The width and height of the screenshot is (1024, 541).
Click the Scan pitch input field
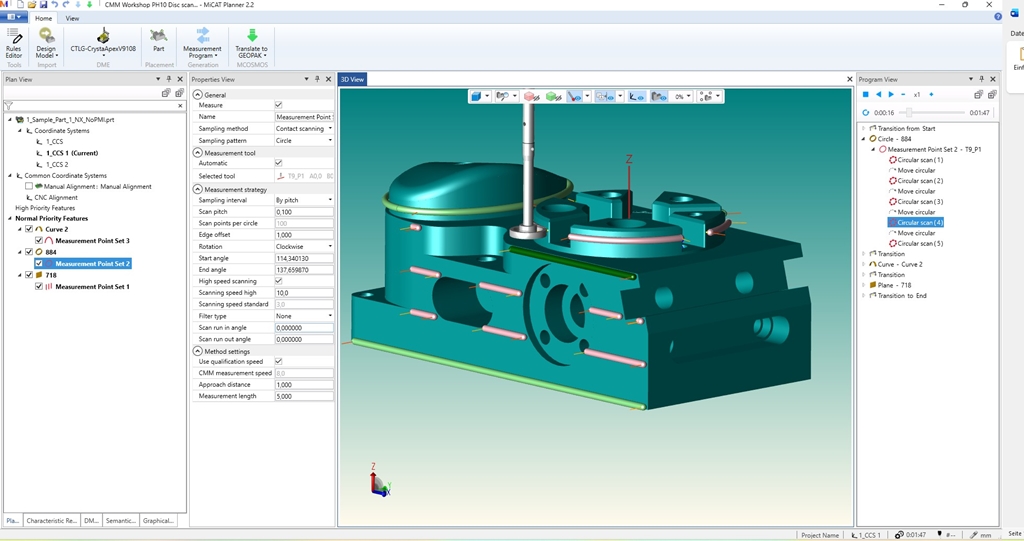point(303,212)
